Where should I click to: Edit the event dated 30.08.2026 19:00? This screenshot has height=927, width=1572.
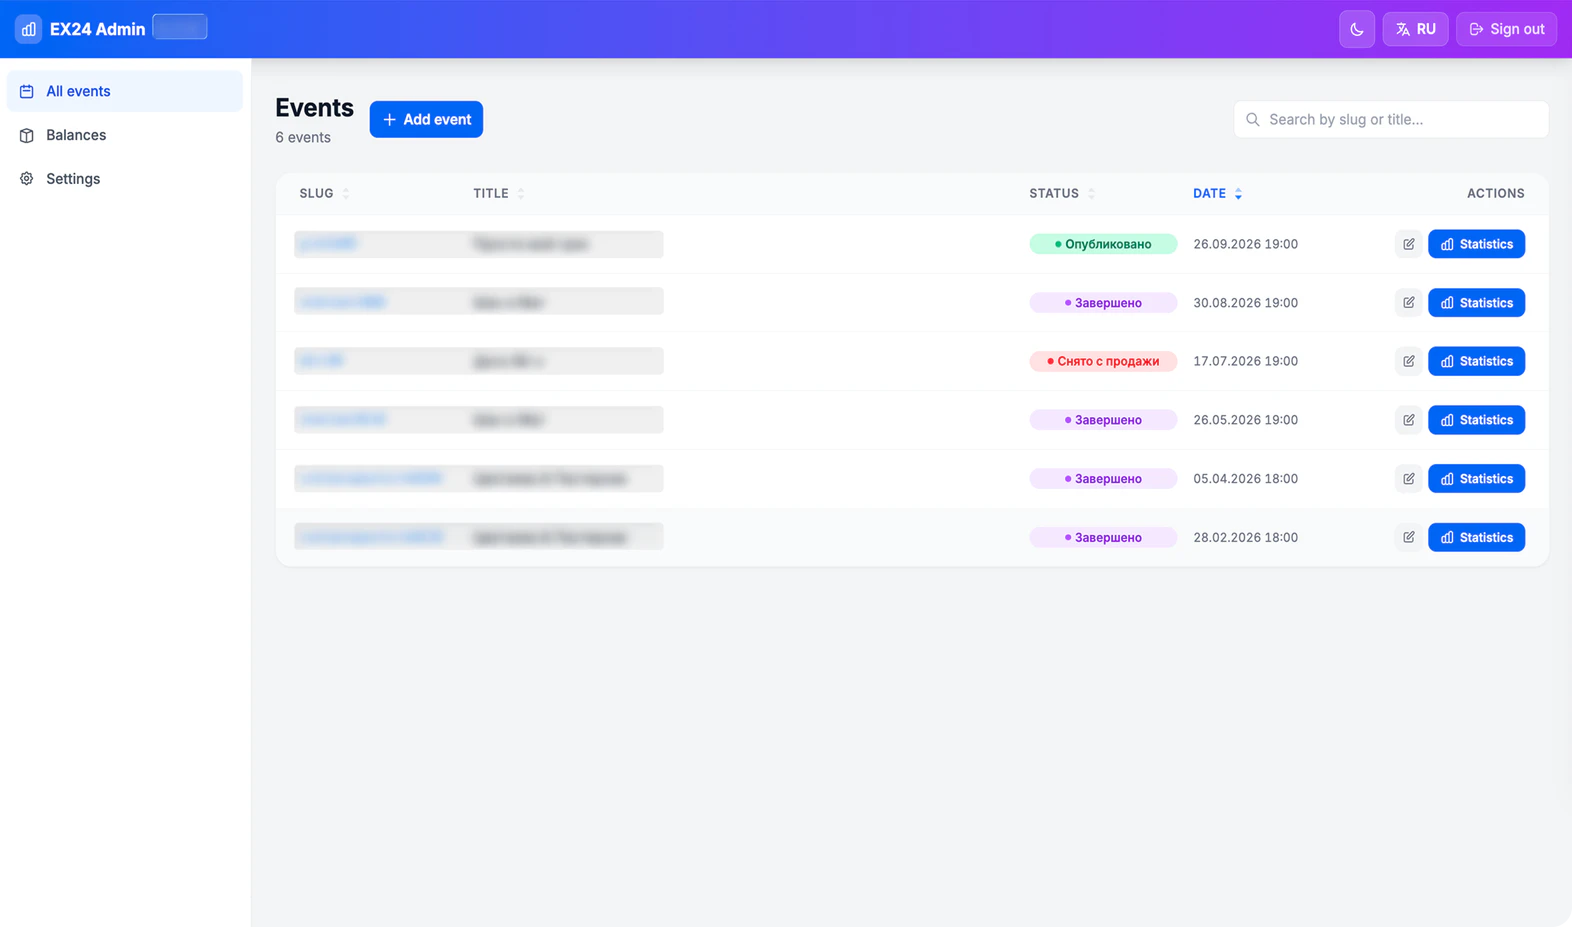pos(1408,303)
